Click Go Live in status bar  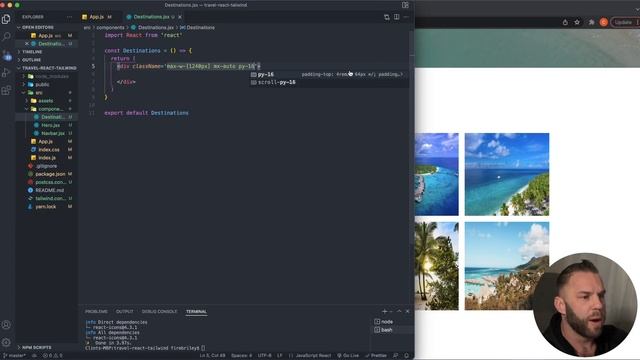tap(348, 356)
